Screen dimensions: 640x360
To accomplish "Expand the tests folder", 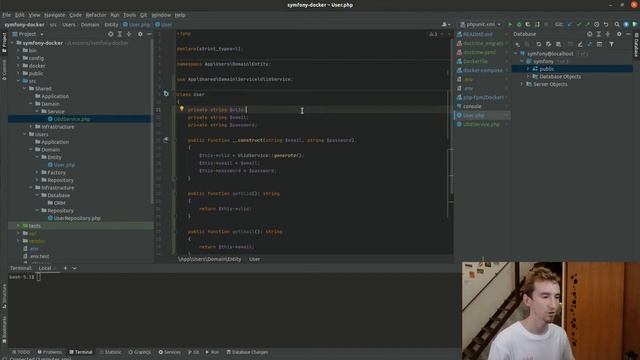I will (x=18, y=226).
